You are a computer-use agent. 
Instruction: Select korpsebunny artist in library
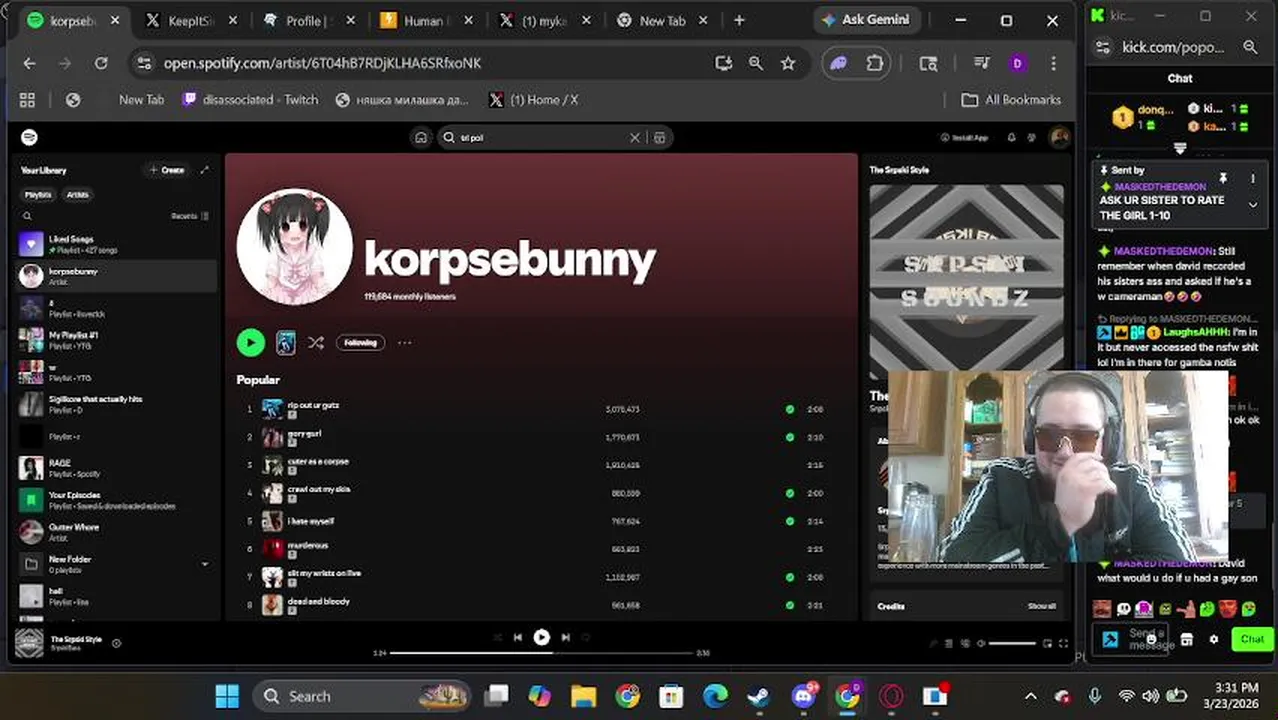[117, 276]
